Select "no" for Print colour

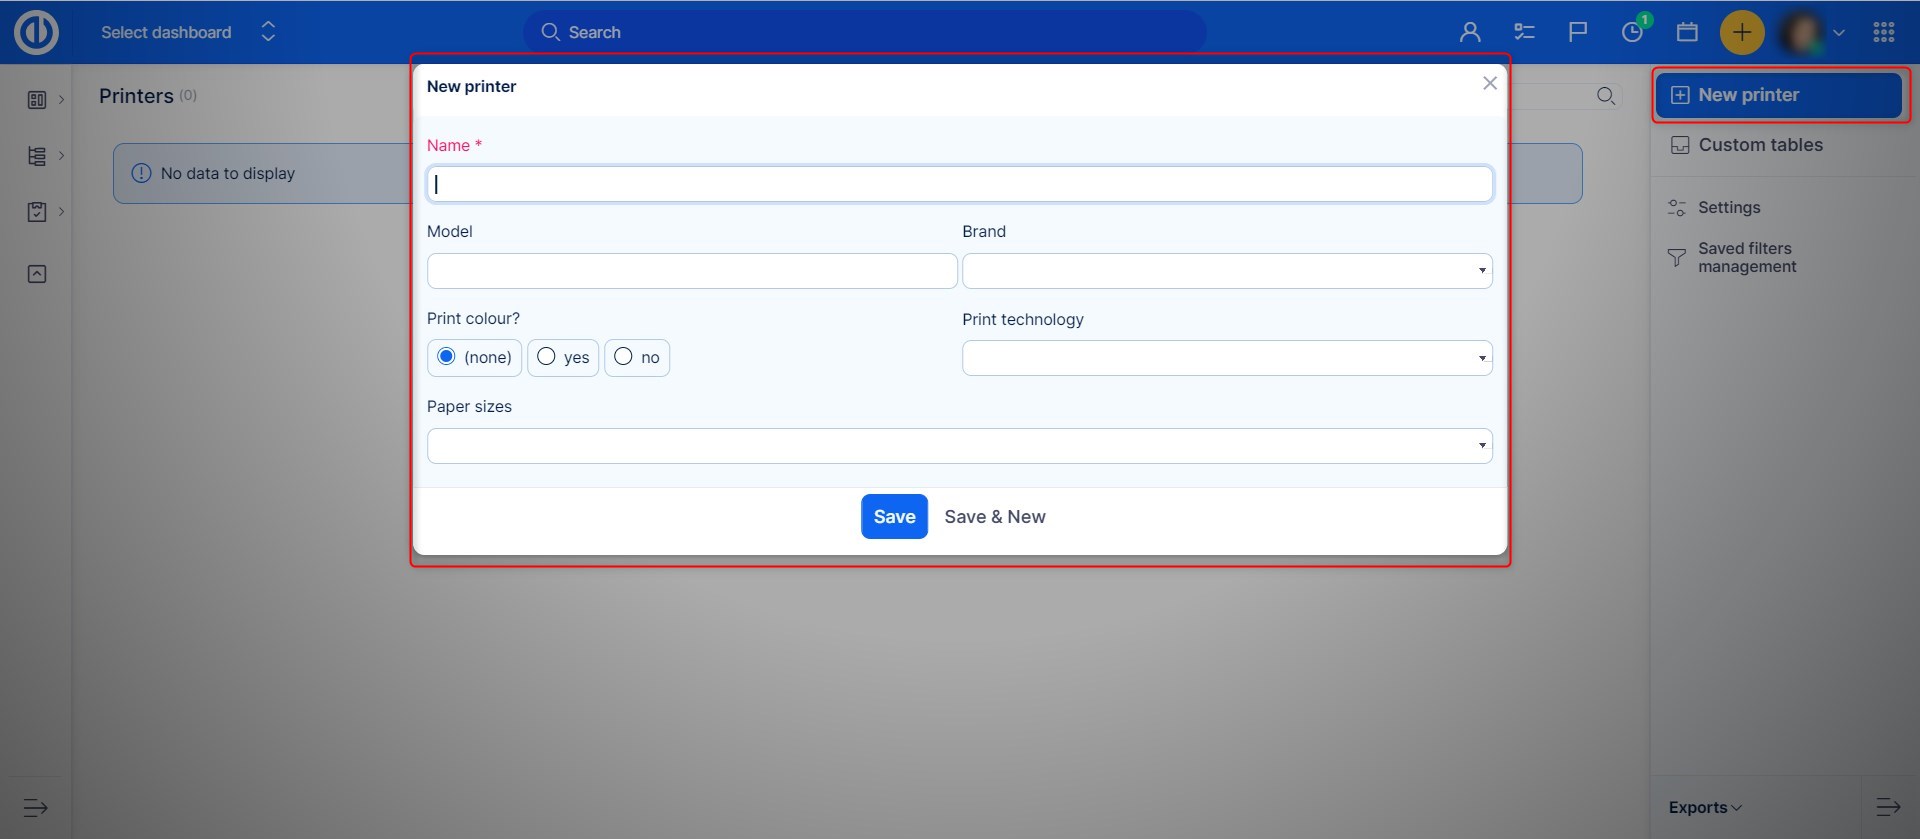[623, 357]
